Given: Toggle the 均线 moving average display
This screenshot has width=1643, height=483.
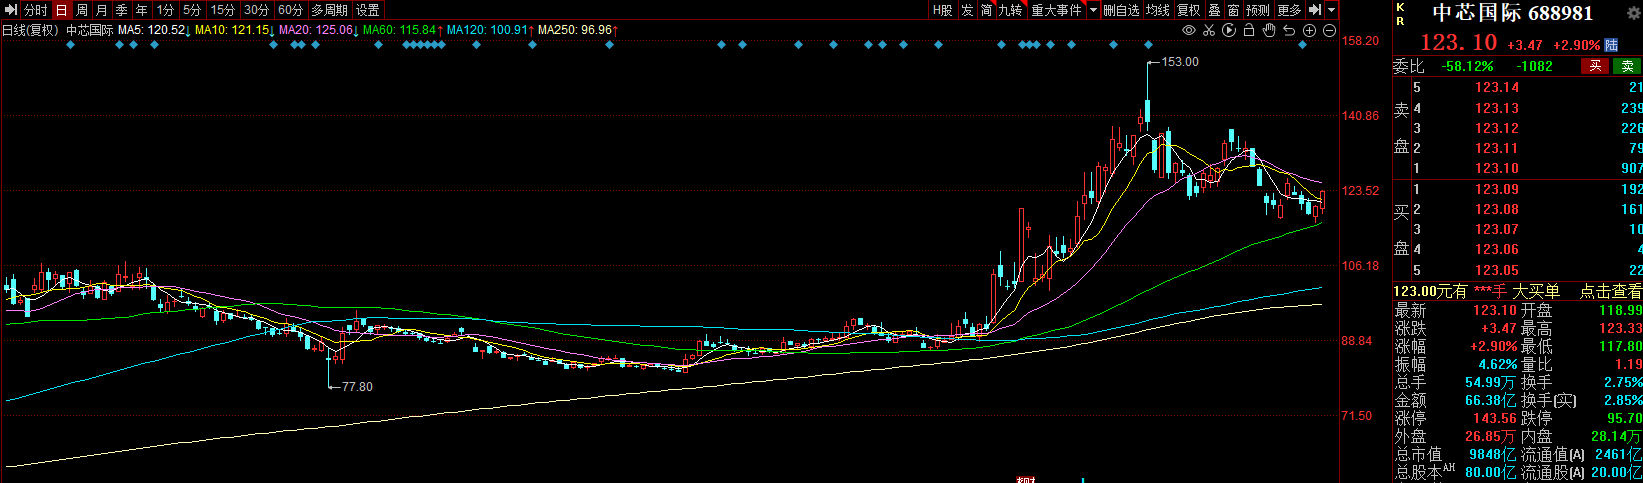Looking at the screenshot, I should [x=1158, y=10].
